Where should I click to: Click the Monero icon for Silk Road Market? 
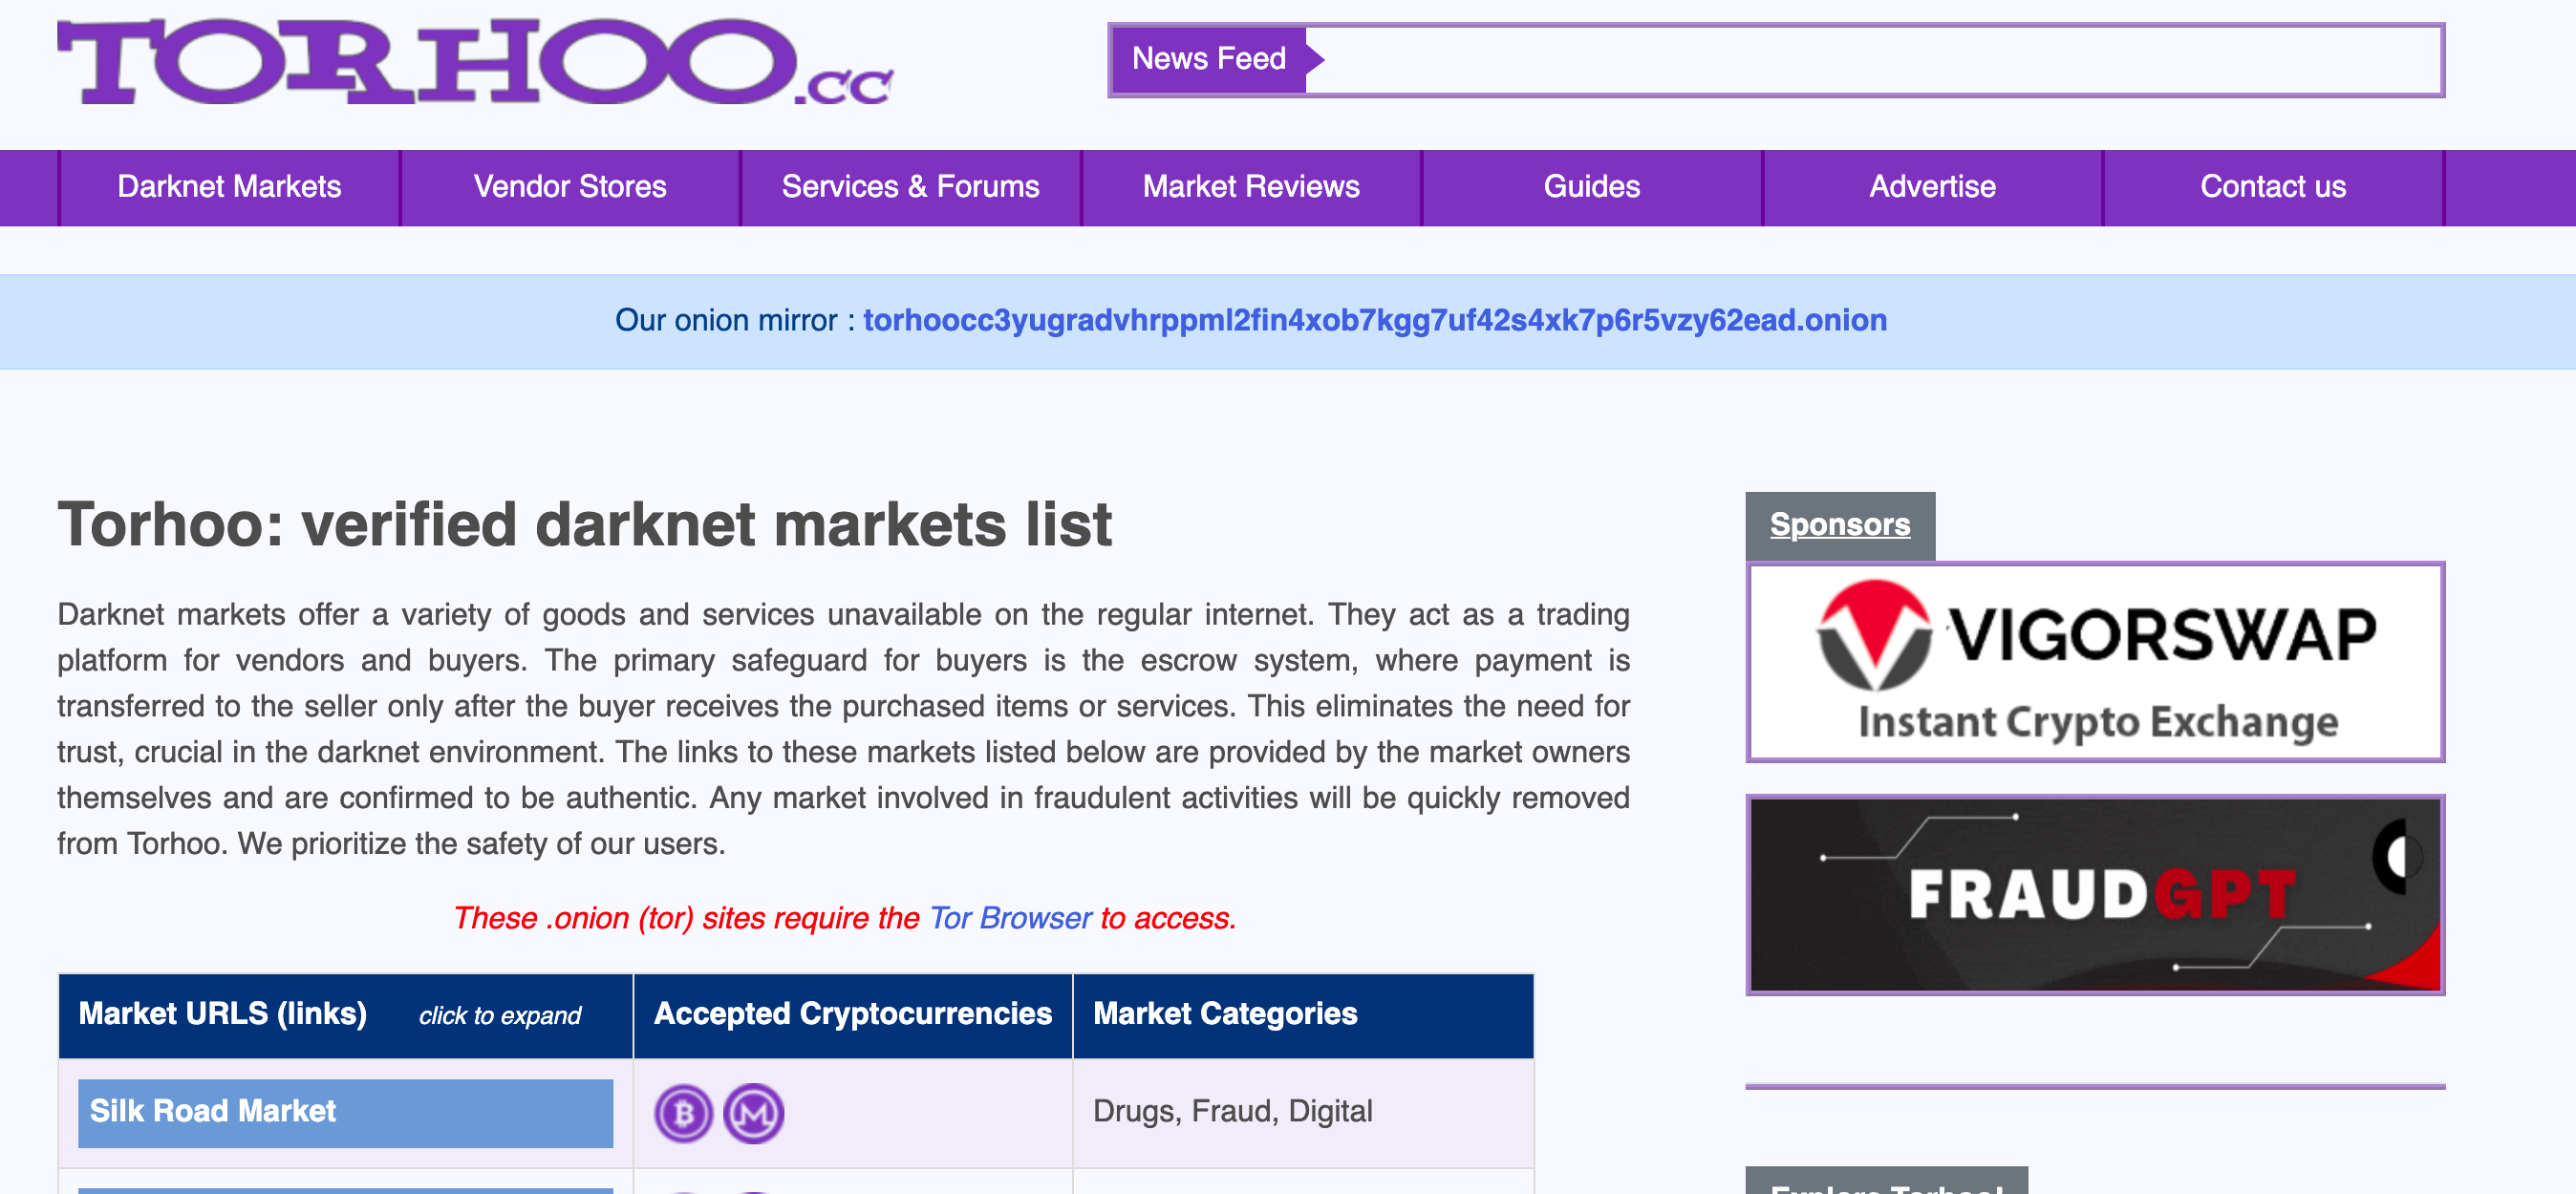pyautogui.click(x=754, y=1113)
